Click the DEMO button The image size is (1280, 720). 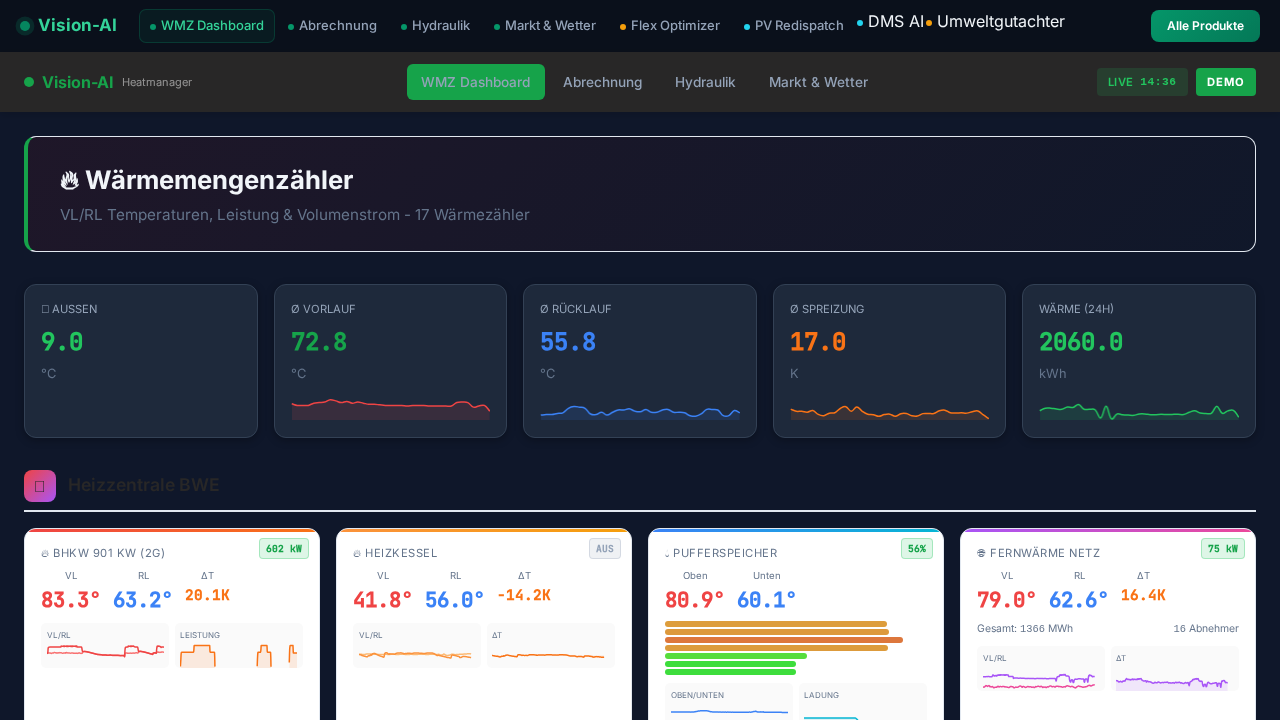(x=1226, y=82)
